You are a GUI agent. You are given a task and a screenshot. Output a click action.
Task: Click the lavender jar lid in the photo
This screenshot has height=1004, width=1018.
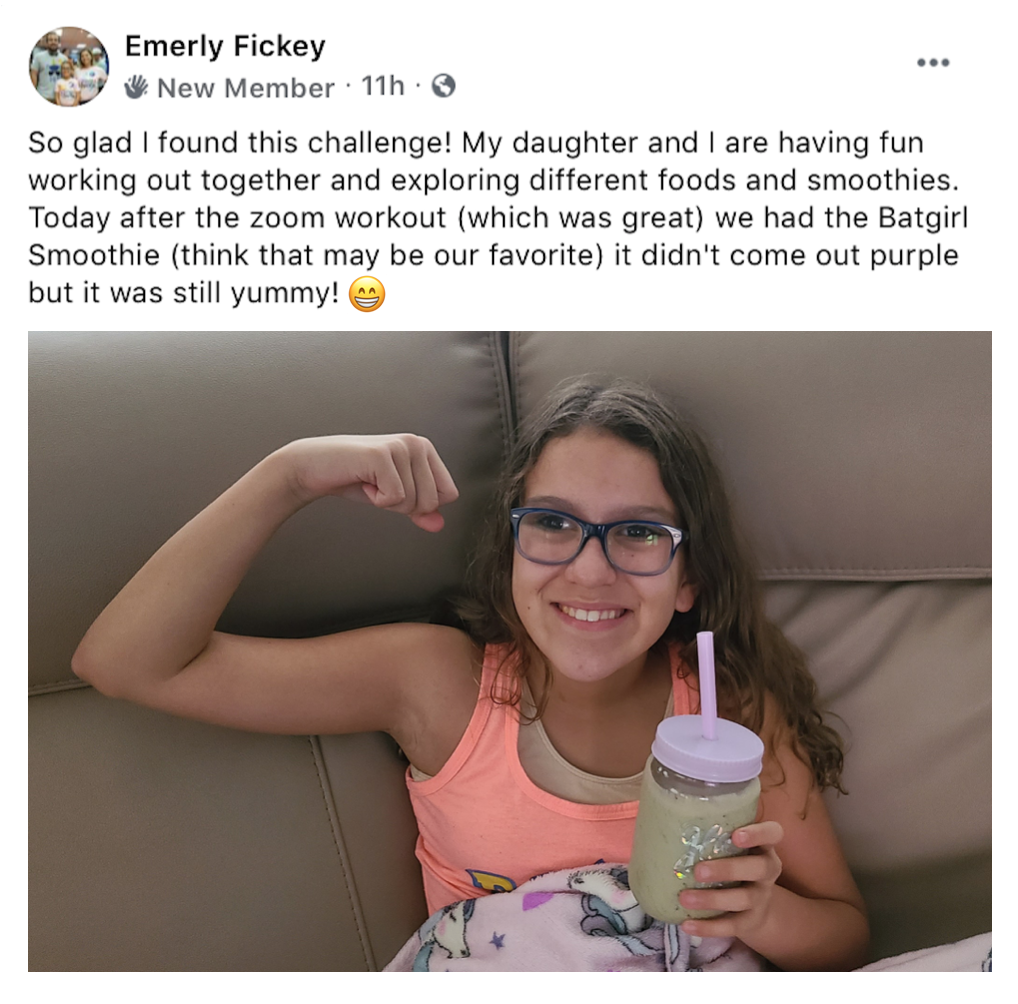click(708, 749)
